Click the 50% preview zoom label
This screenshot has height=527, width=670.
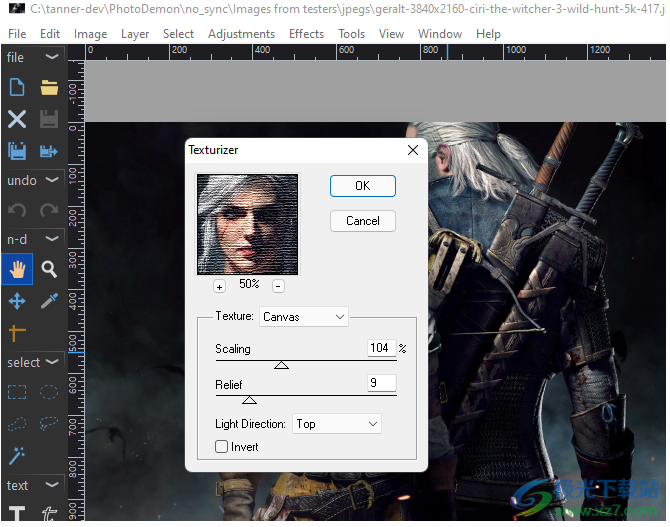249,284
